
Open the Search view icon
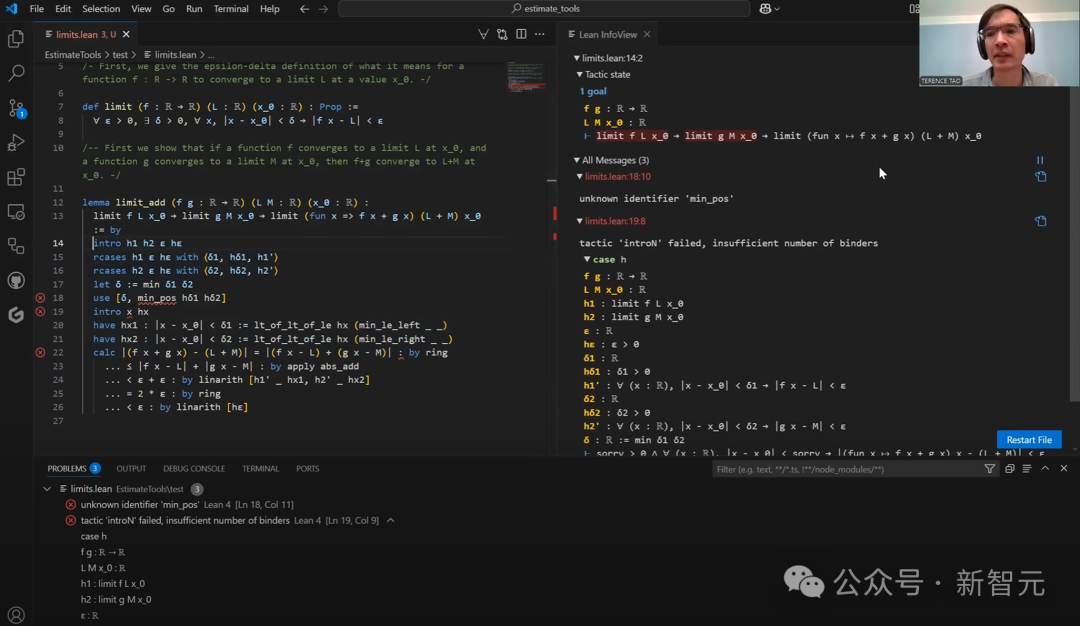16,73
